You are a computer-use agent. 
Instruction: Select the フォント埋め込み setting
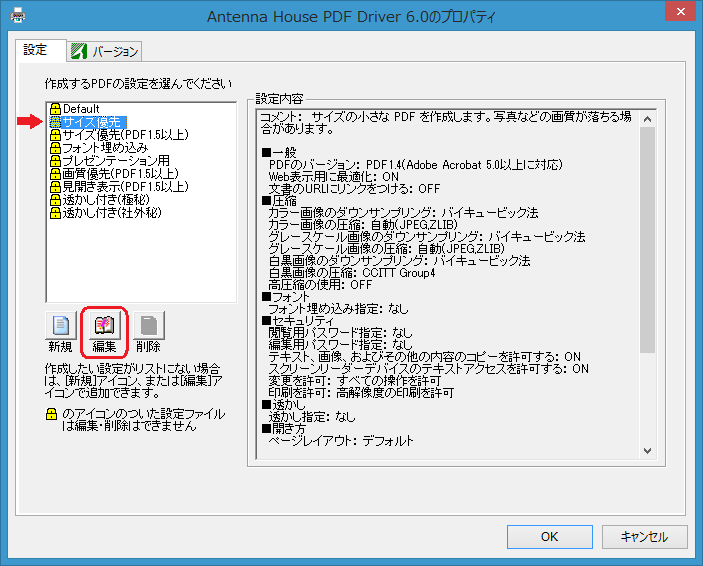105,148
